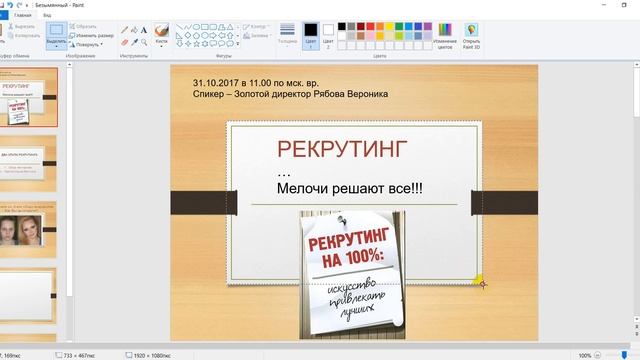Open the shape Fill (Заливка) dropdown
The image size is (640, 360).
(x=258, y=36)
